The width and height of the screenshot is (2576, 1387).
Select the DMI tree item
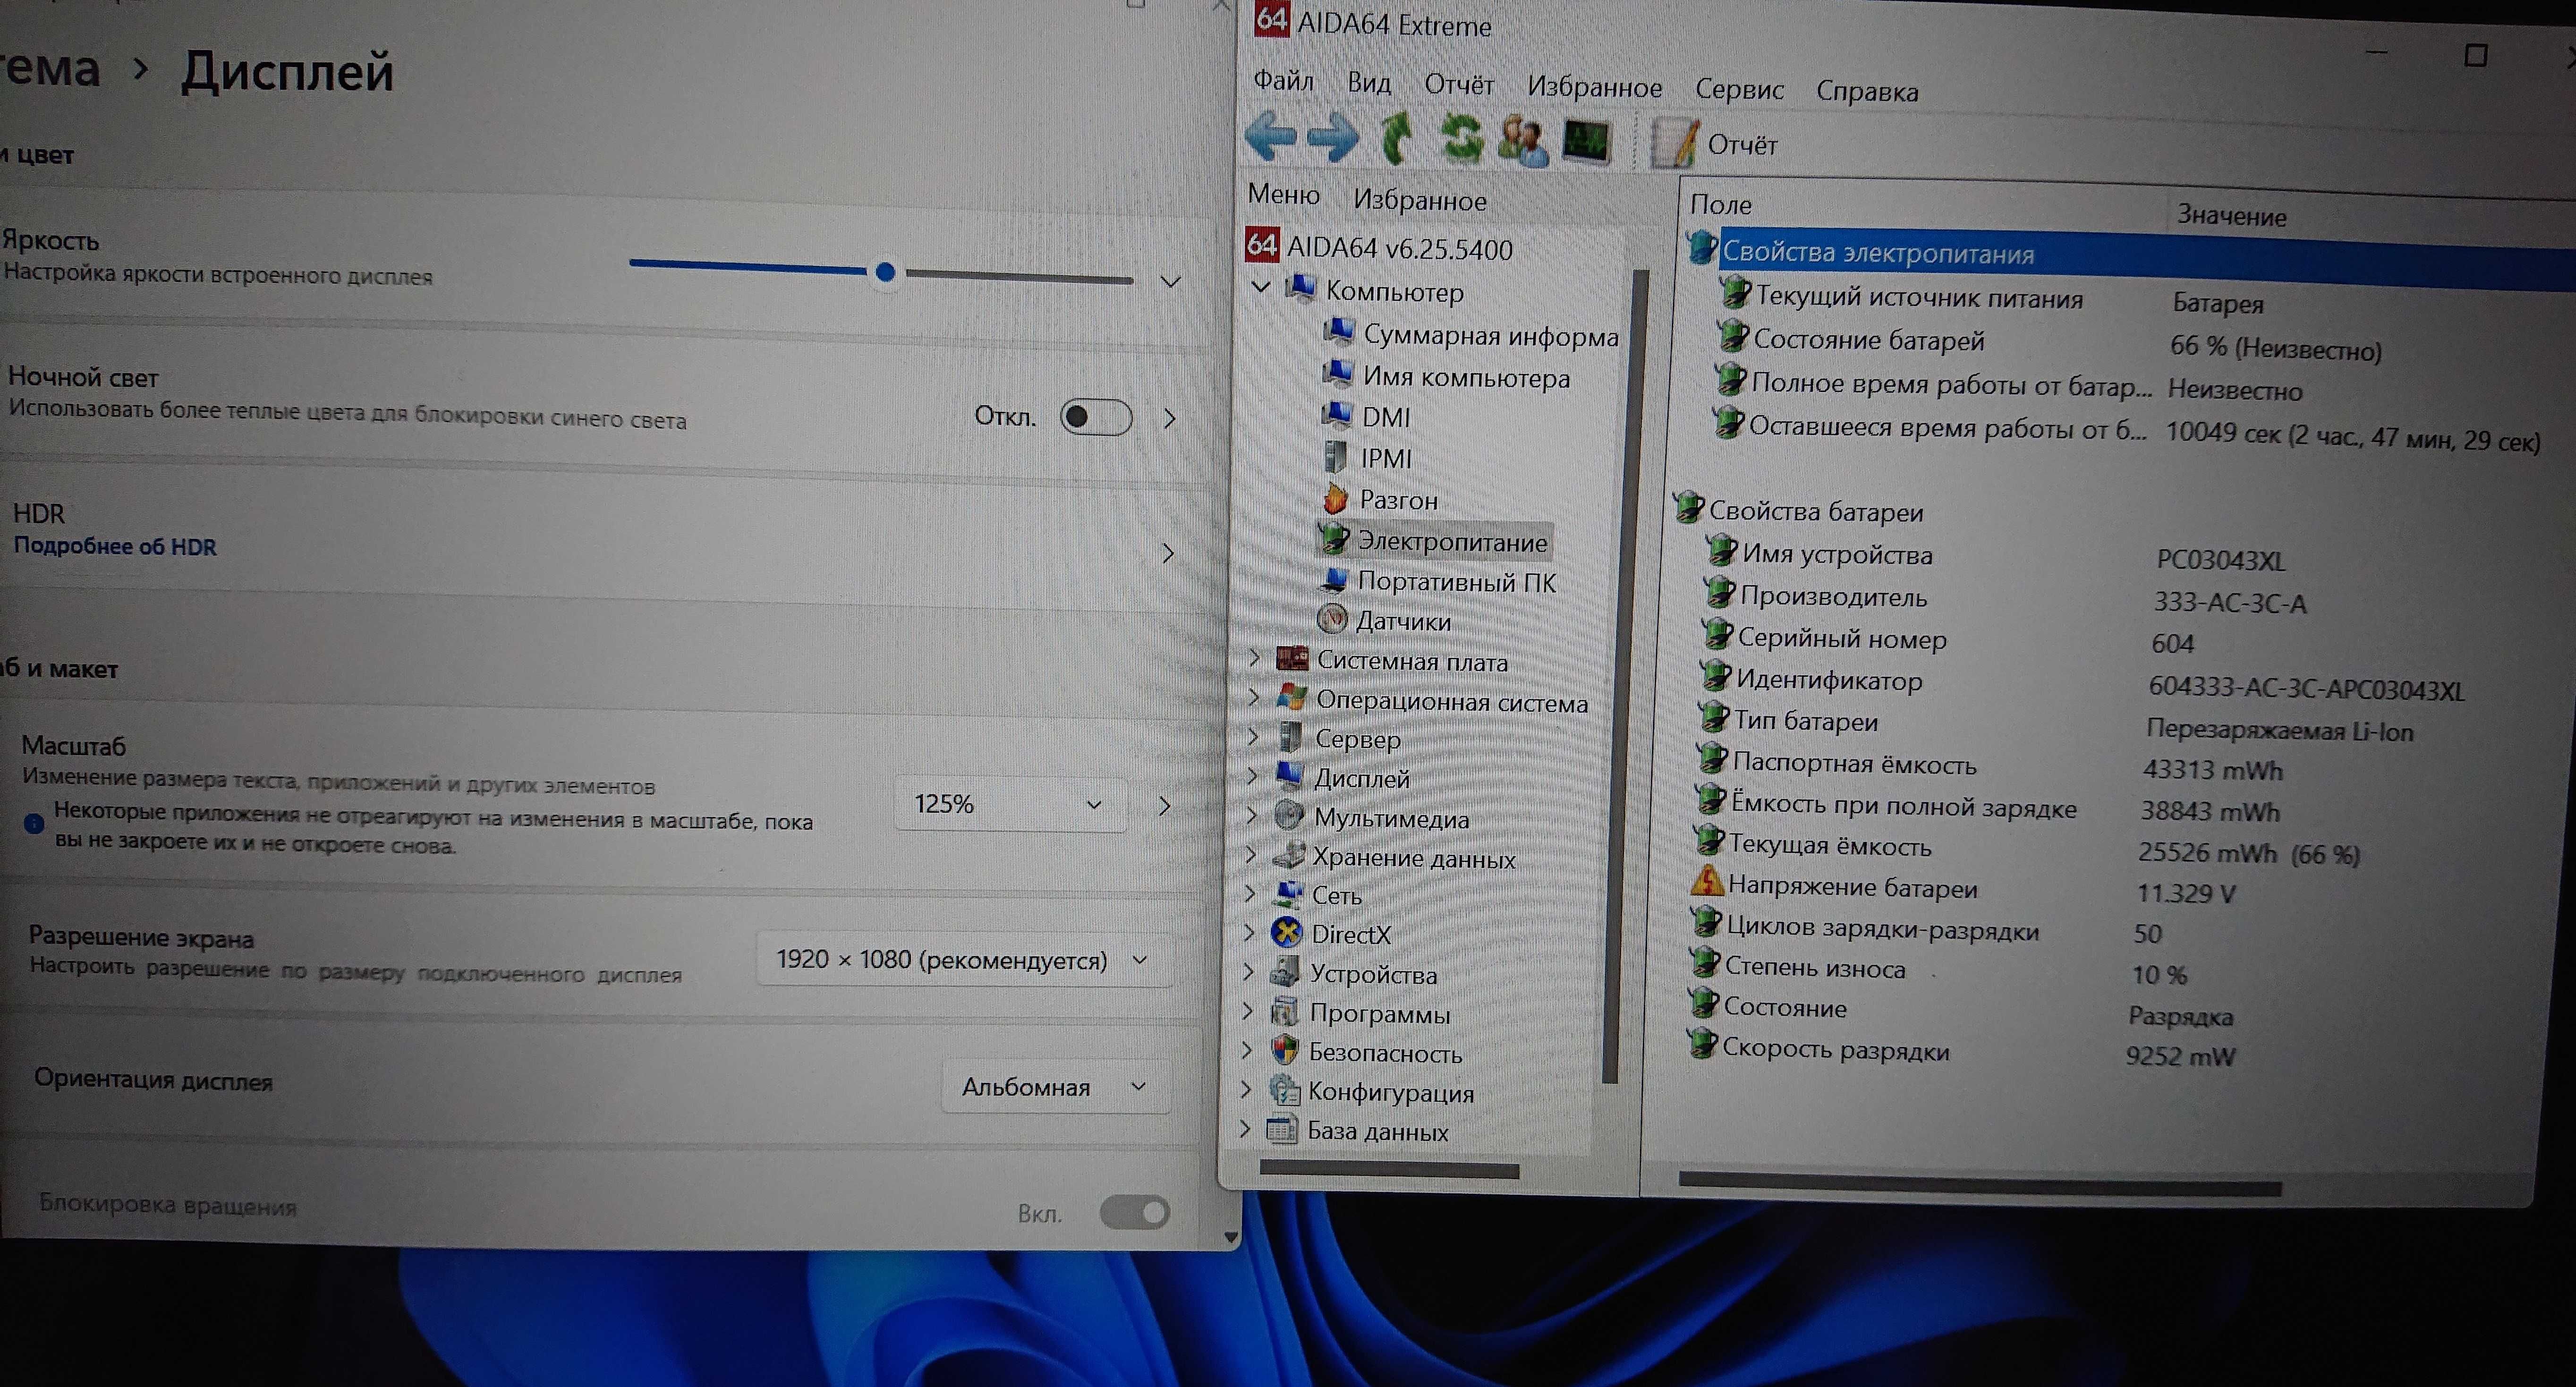pyautogui.click(x=1367, y=416)
